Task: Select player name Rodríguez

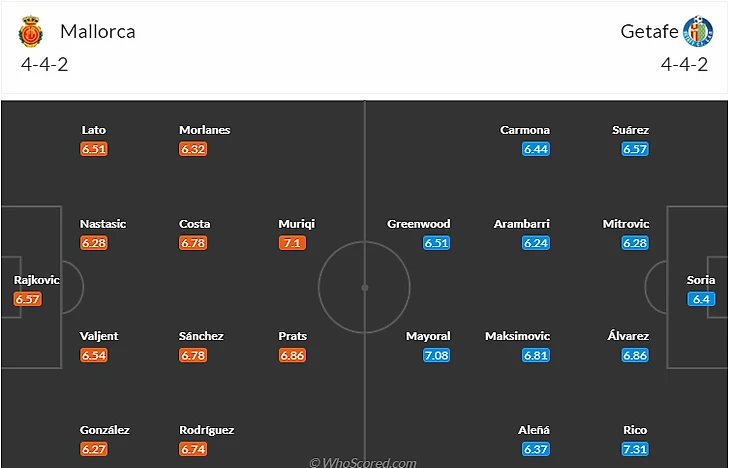Action: click(x=207, y=430)
